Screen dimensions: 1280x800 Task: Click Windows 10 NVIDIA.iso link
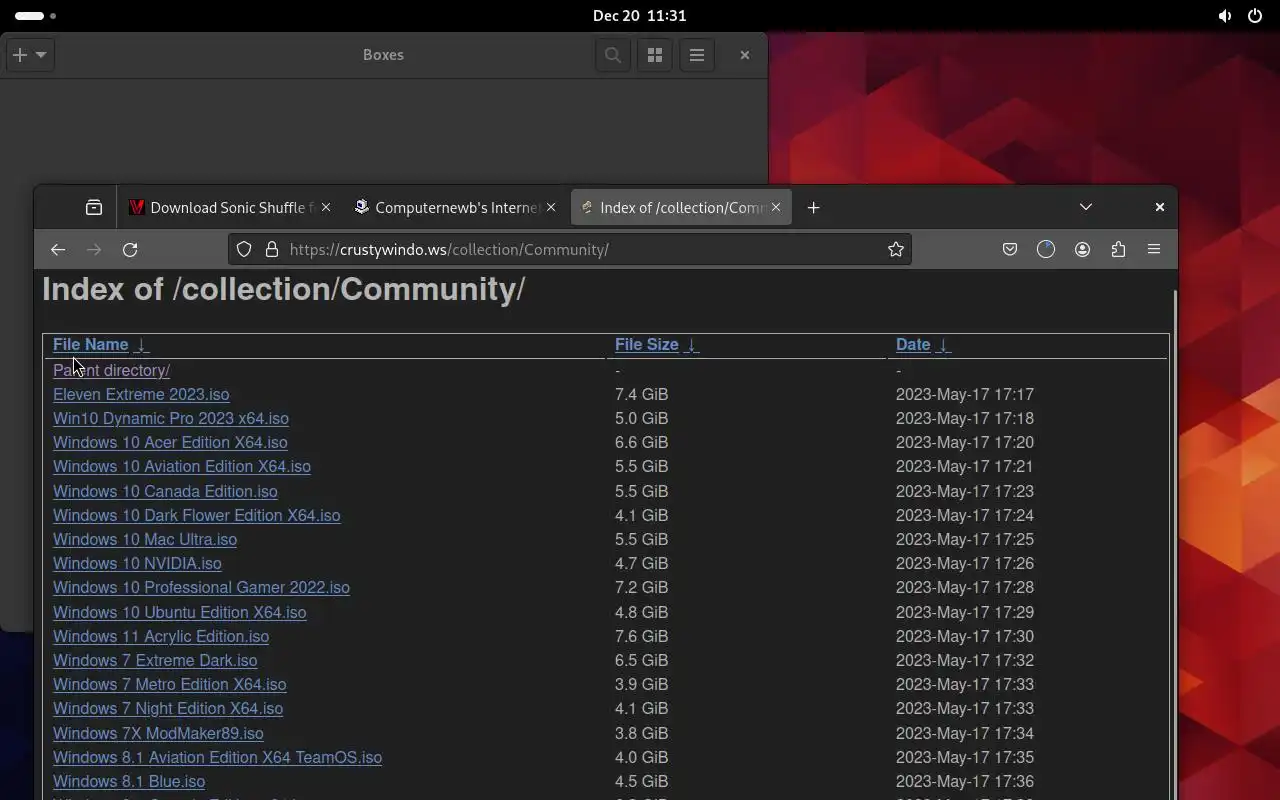137,564
